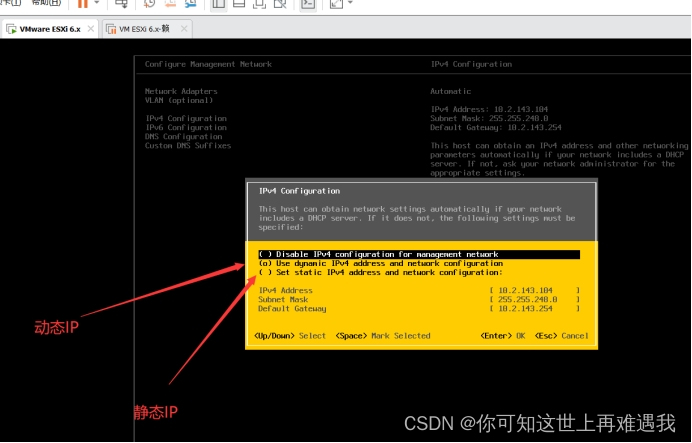Select Use dynamic IPv4 address radio option

coord(380,263)
